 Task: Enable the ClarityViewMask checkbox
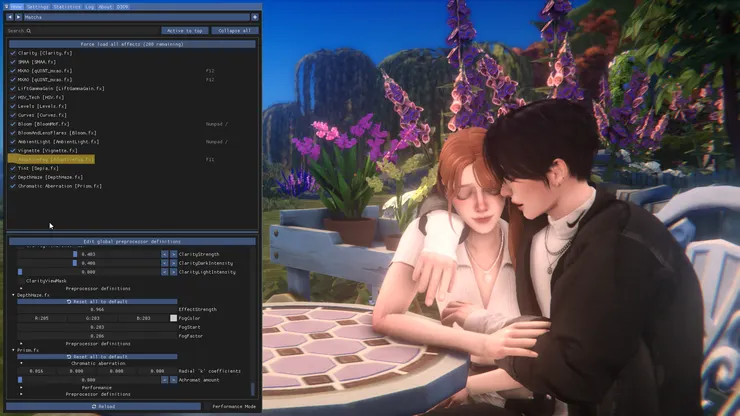pos(21,280)
